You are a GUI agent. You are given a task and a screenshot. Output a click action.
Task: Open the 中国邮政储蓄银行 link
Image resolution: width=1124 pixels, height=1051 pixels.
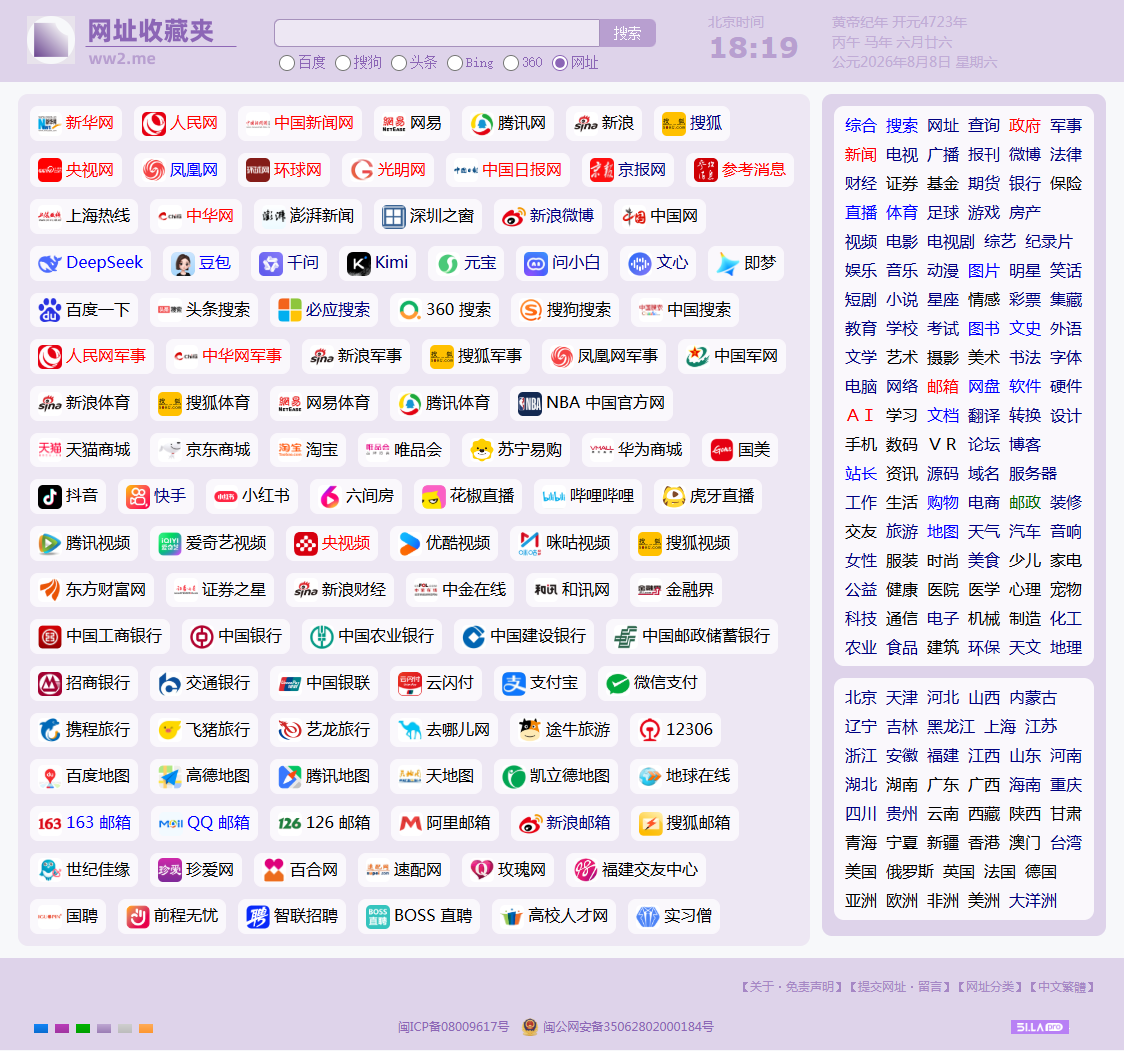(692, 637)
